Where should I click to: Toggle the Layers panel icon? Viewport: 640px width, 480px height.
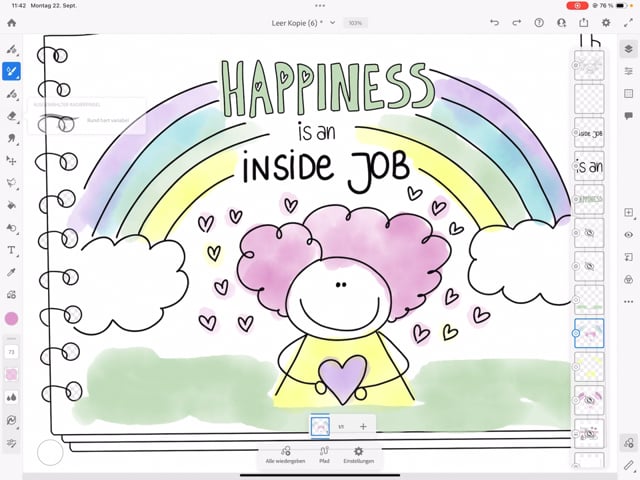629,49
